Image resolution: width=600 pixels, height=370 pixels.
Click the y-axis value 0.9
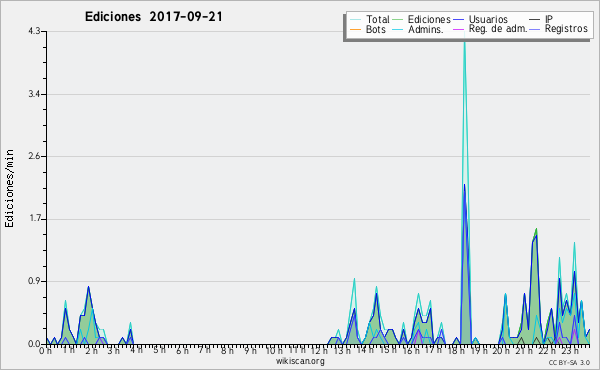(34, 282)
